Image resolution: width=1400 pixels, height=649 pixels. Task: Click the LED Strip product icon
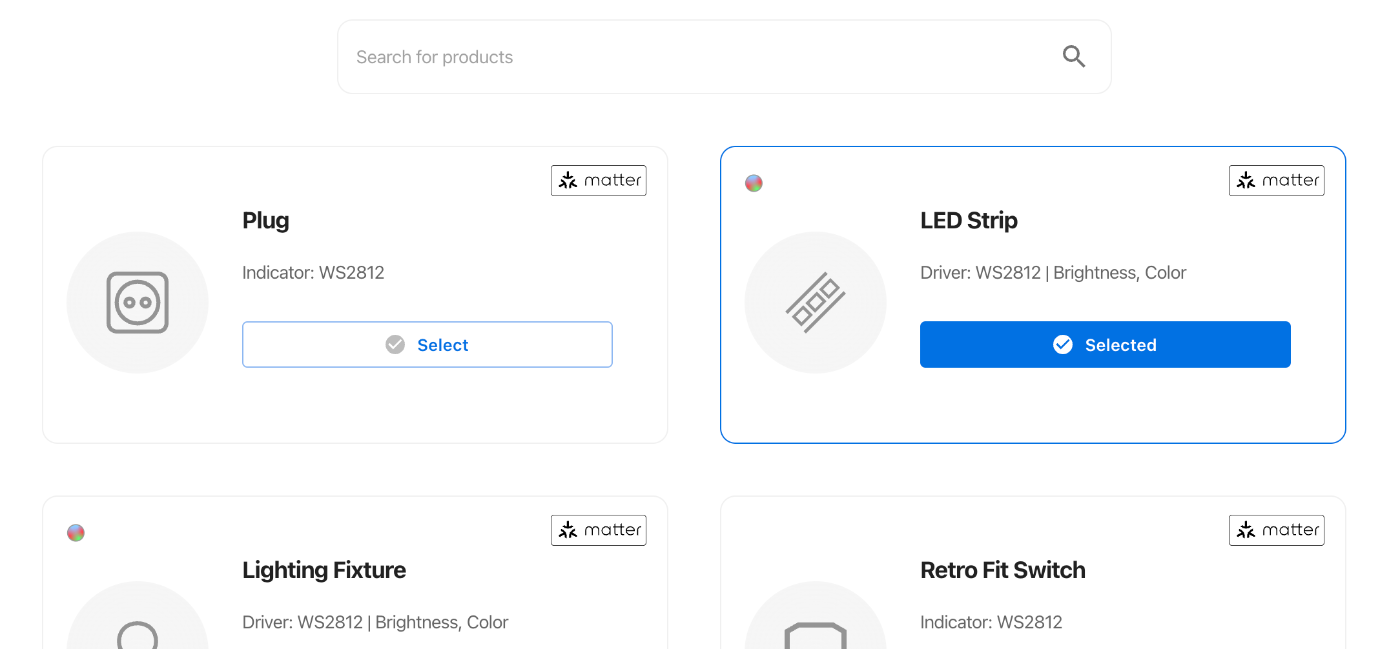click(816, 302)
